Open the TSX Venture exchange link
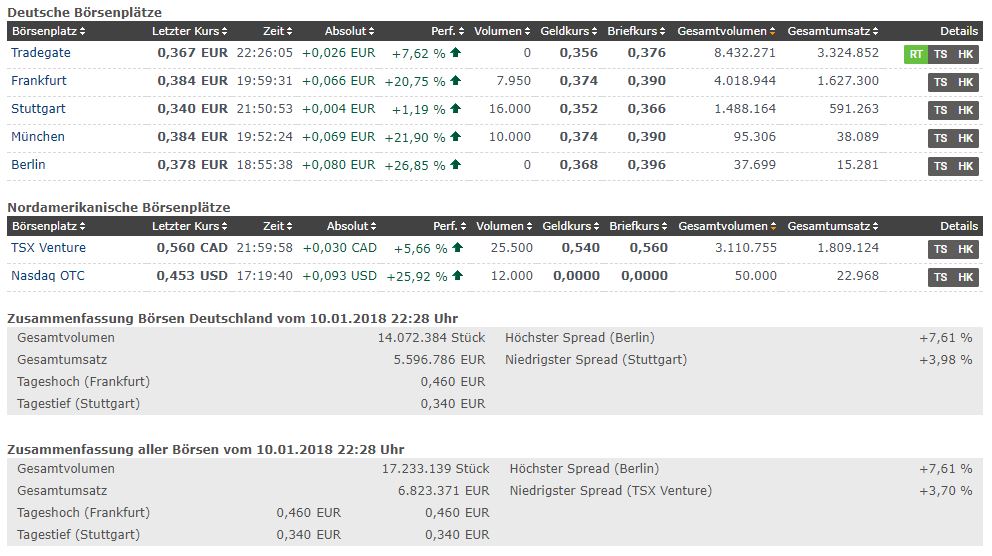 (48, 248)
